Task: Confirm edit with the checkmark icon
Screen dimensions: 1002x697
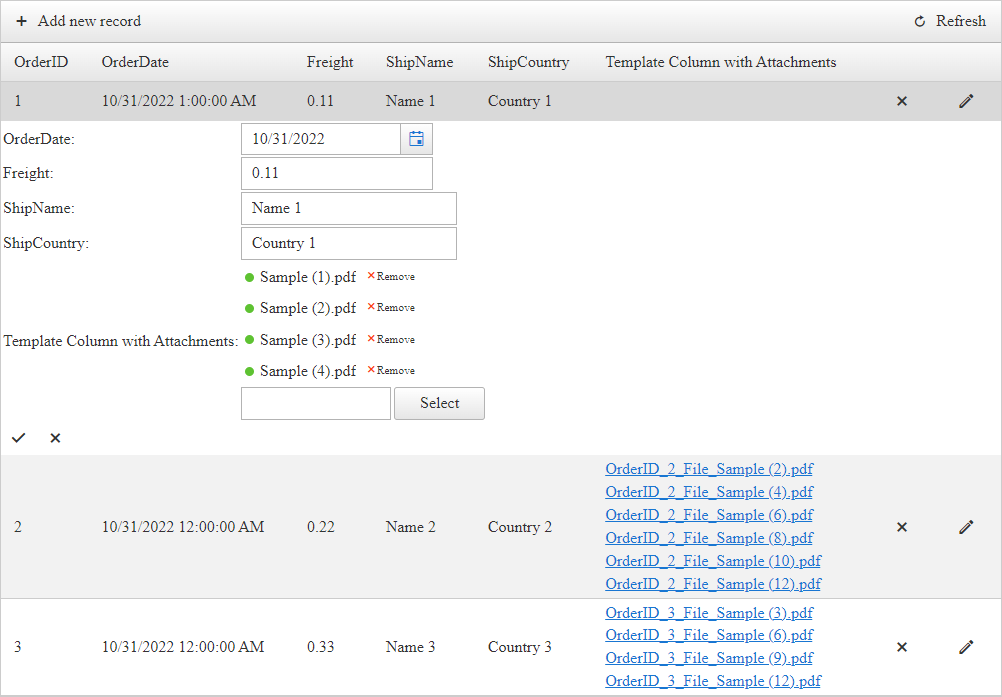Action: coord(19,438)
